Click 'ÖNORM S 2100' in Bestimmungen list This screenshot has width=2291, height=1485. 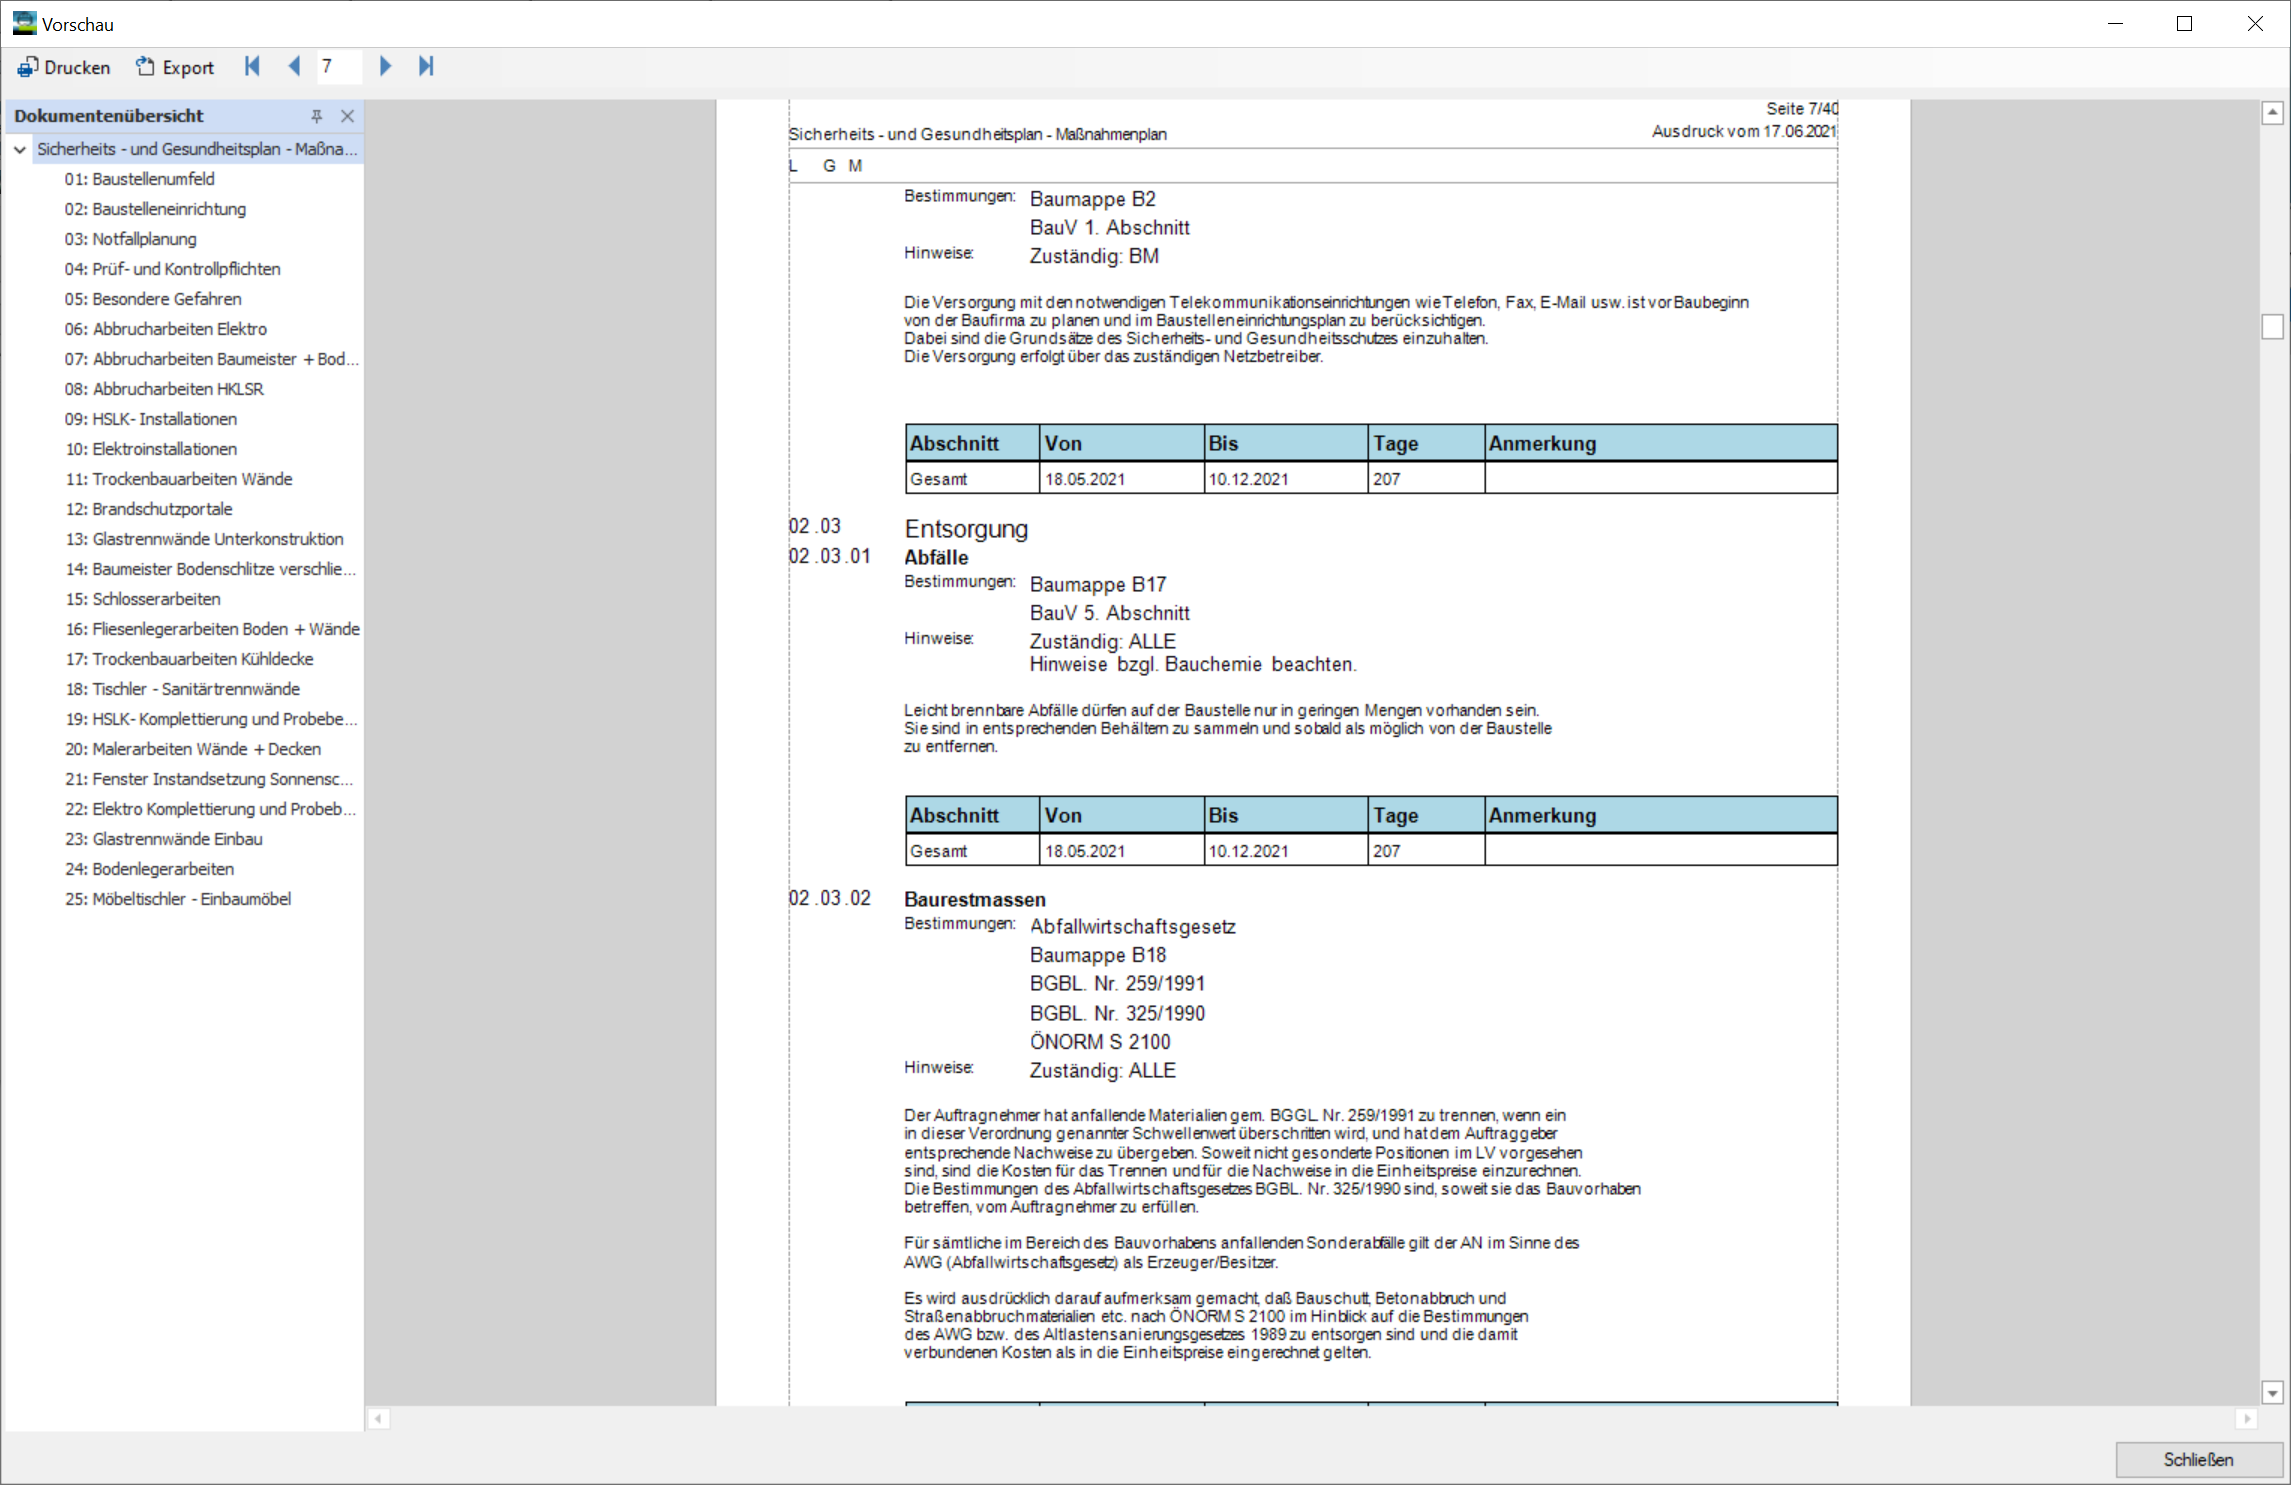coord(1100,1042)
